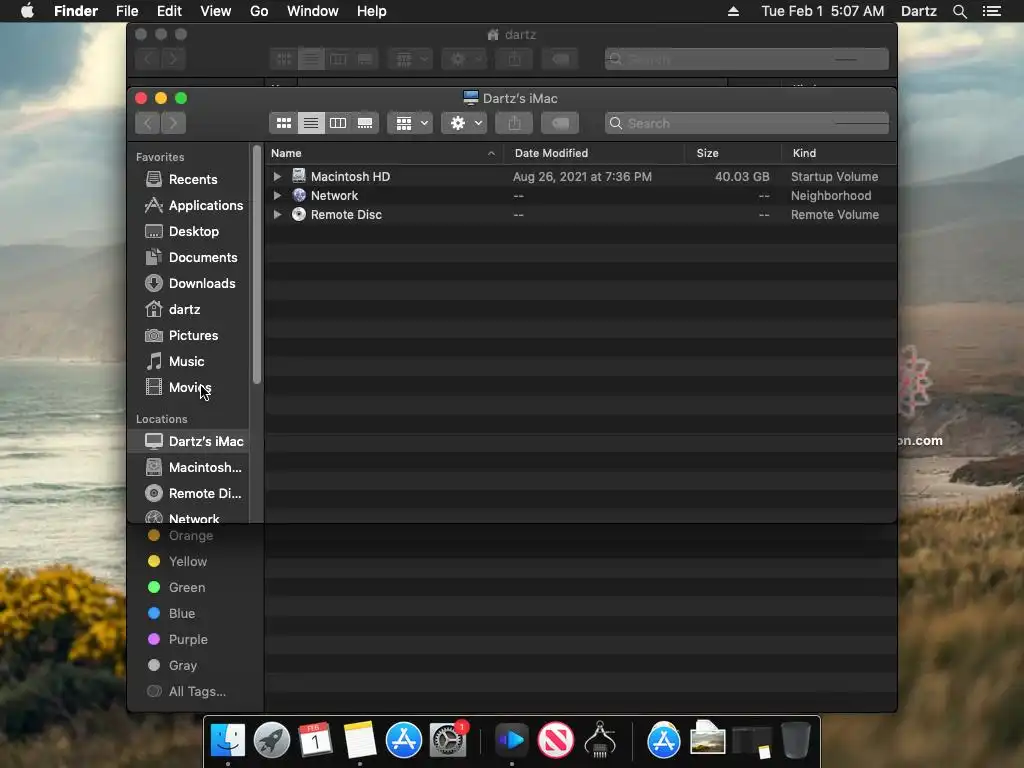This screenshot has width=1024, height=768.
Task: Open the Window menu
Action: [x=313, y=11]
